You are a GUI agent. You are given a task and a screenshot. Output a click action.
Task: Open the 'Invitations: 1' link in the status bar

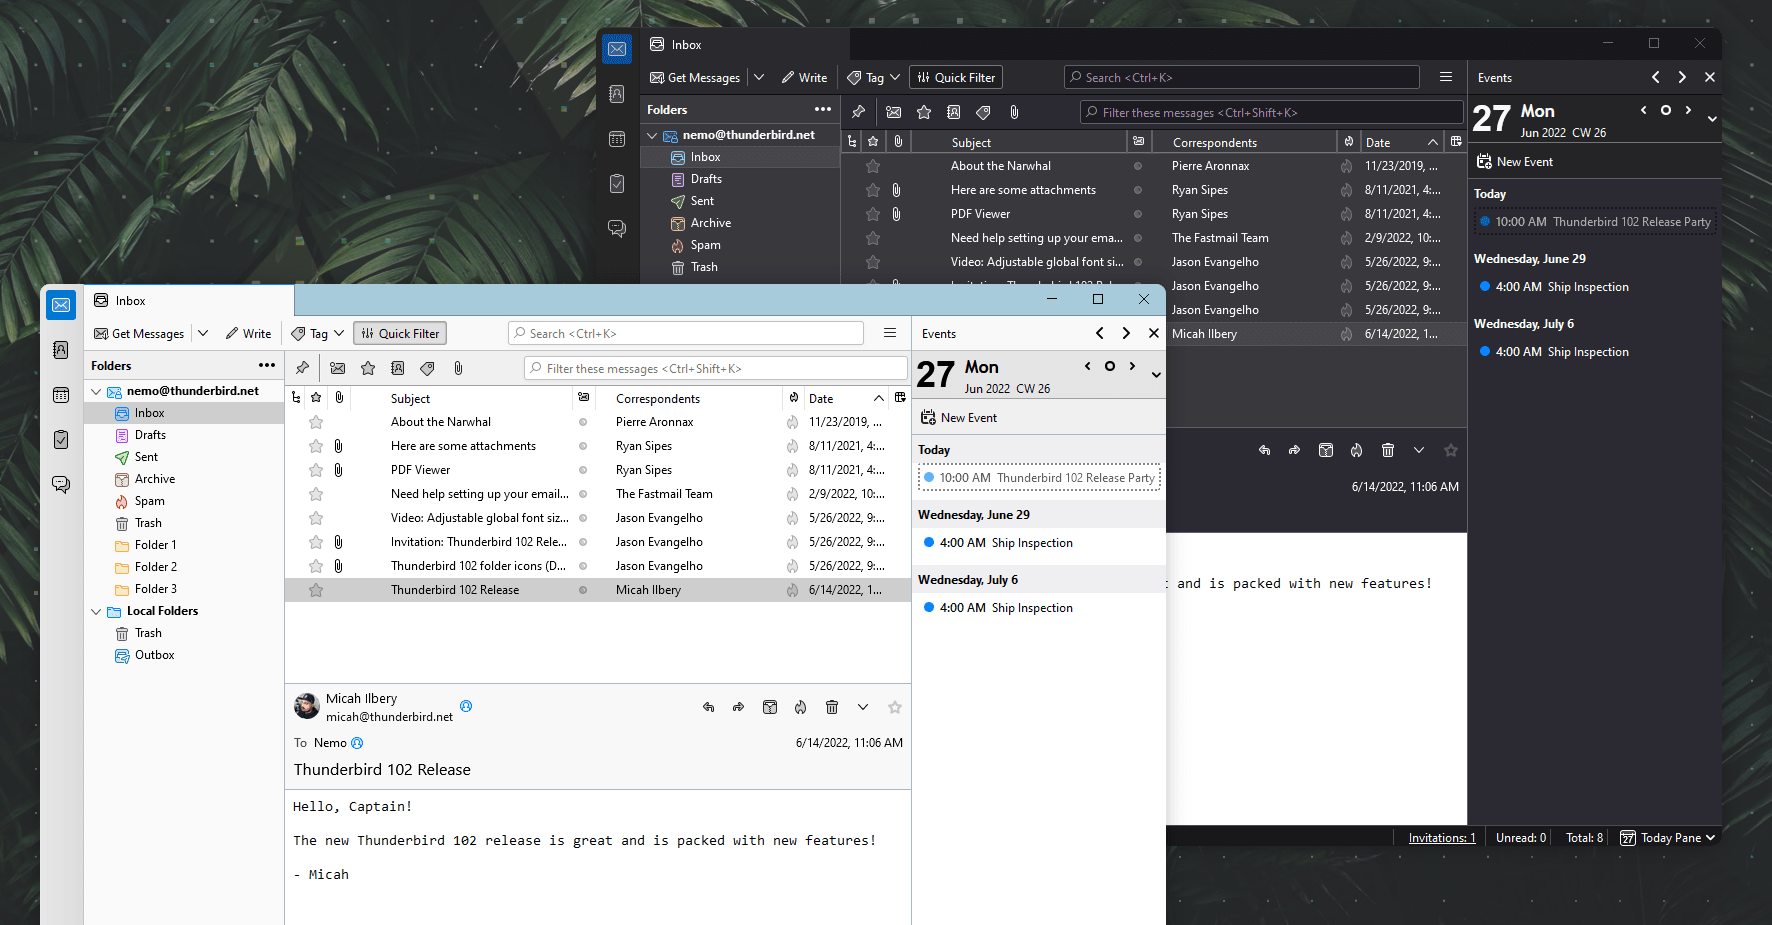point(1441,838)
